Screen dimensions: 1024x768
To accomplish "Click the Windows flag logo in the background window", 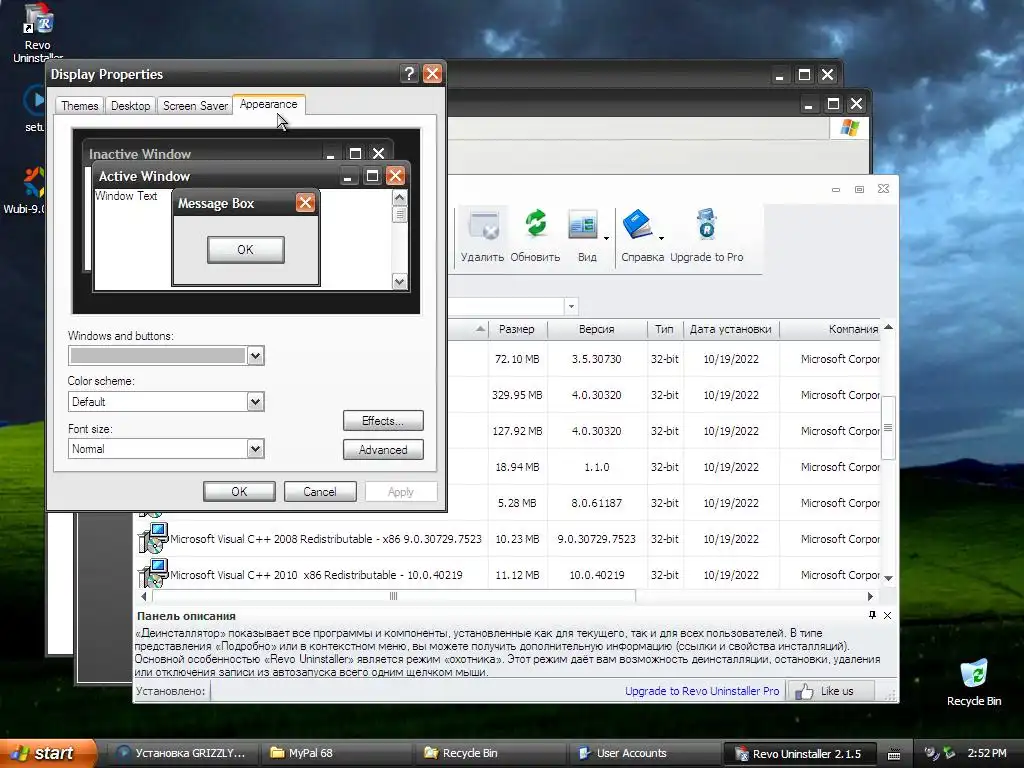I will click(x=850, y=127).
